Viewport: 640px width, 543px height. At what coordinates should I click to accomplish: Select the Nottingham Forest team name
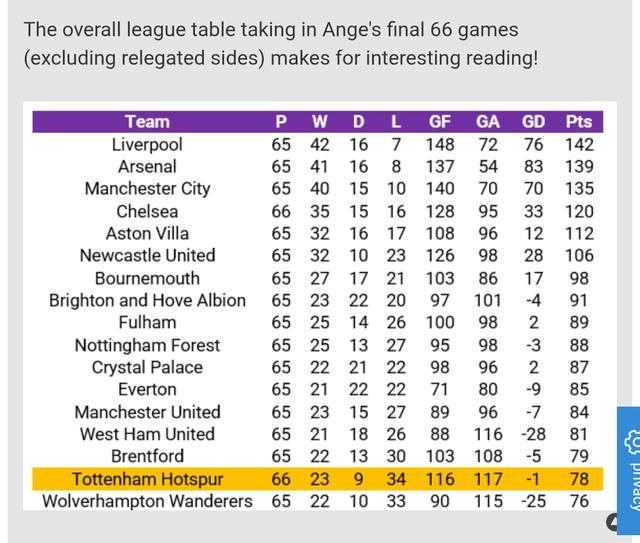pyautogui.click(x=147, y=345)
